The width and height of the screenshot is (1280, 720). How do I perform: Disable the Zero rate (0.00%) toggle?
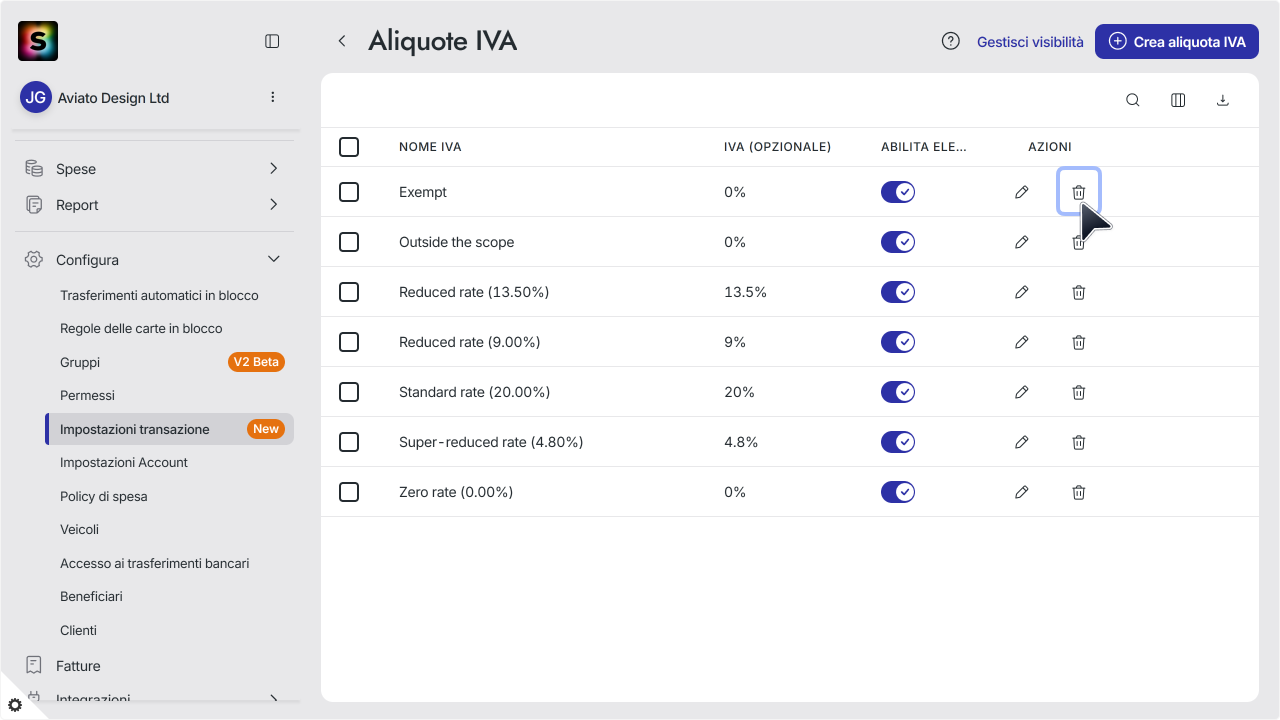898,492
